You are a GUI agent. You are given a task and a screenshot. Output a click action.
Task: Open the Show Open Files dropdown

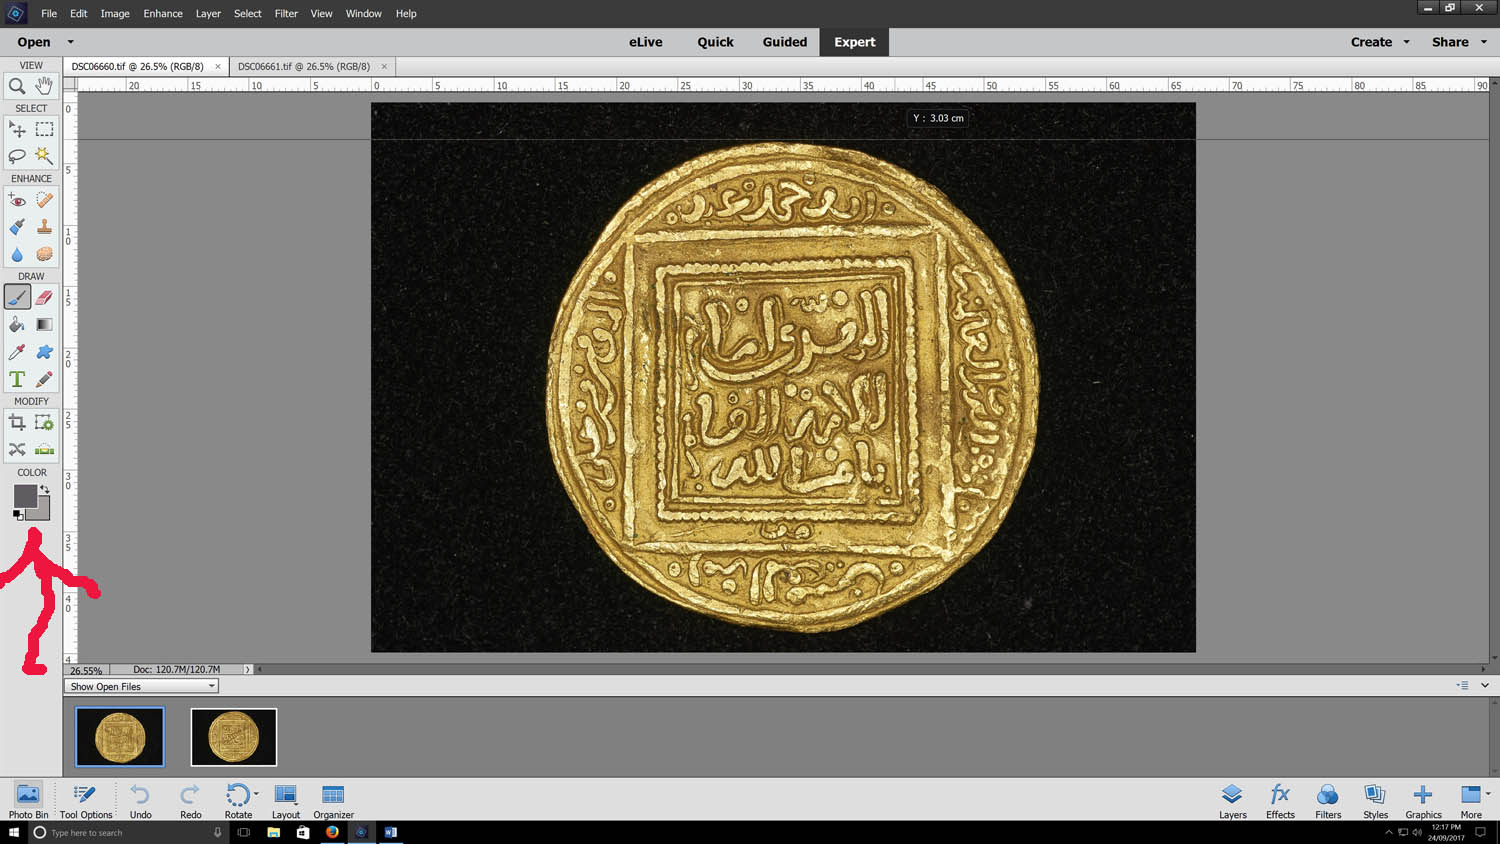pyautogui.click(x=141, y=686)
